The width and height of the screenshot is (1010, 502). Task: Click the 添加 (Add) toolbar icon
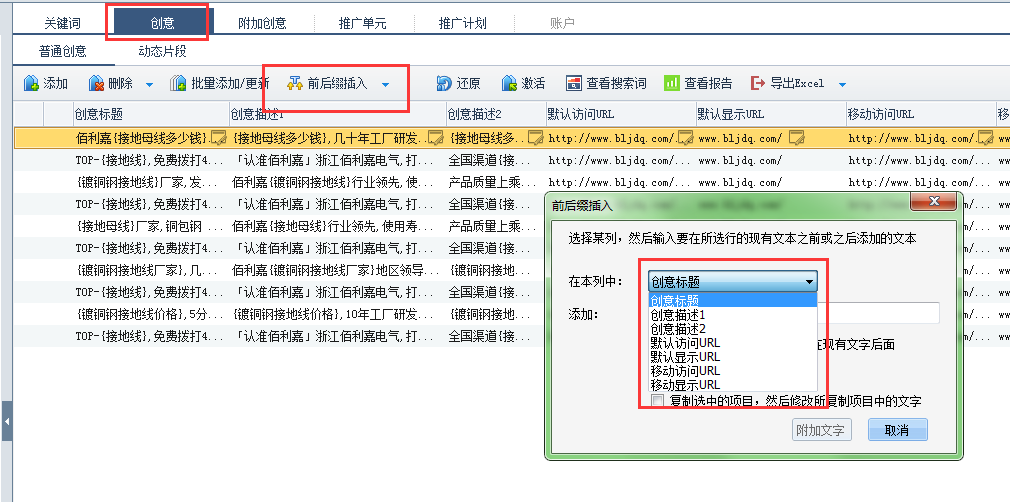point(31,84)
